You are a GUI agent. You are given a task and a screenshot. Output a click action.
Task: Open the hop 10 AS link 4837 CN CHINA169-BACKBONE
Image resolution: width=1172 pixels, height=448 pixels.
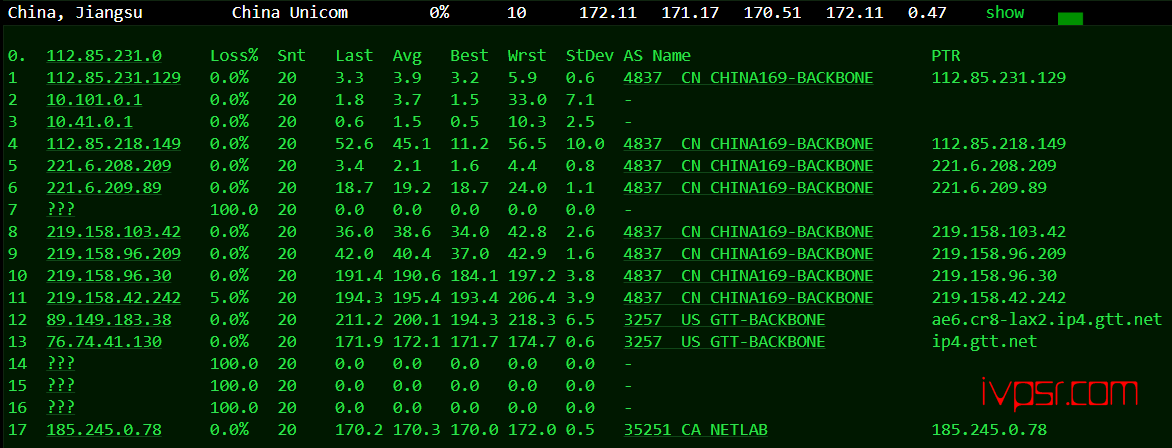(748, 277)
